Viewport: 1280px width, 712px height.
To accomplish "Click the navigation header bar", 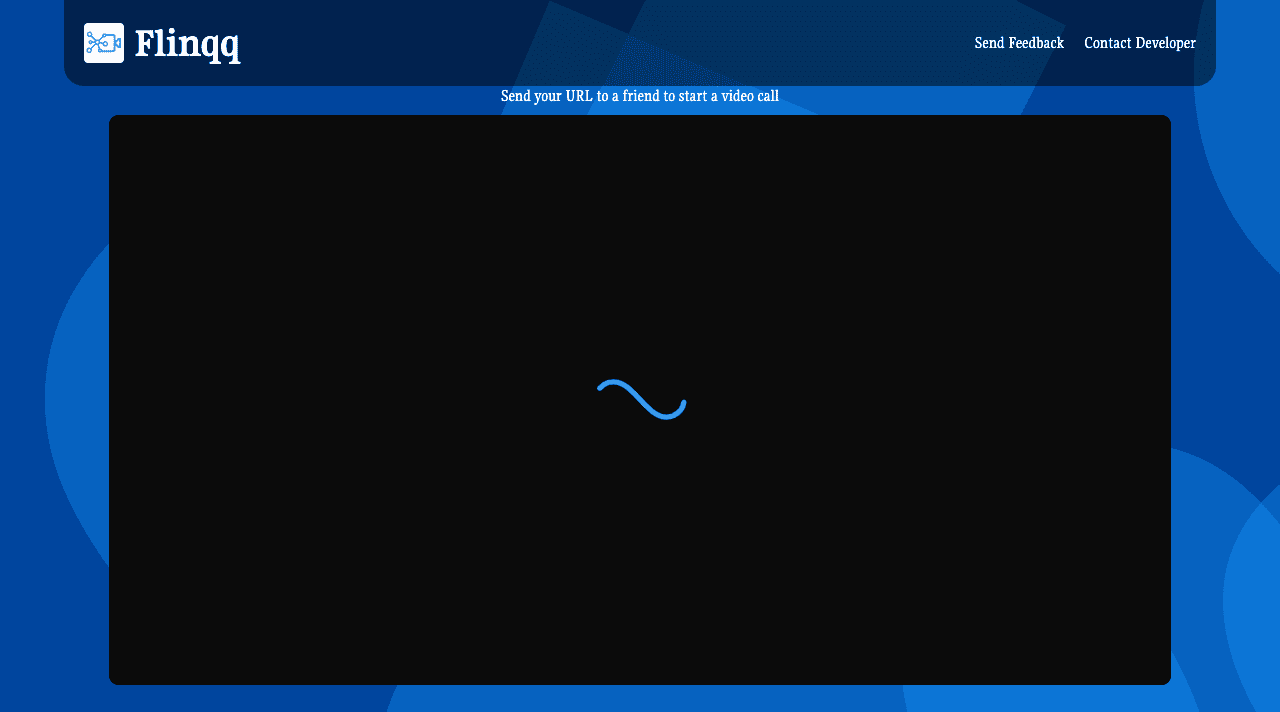I will pyautogui.click(x=600, y=42).
